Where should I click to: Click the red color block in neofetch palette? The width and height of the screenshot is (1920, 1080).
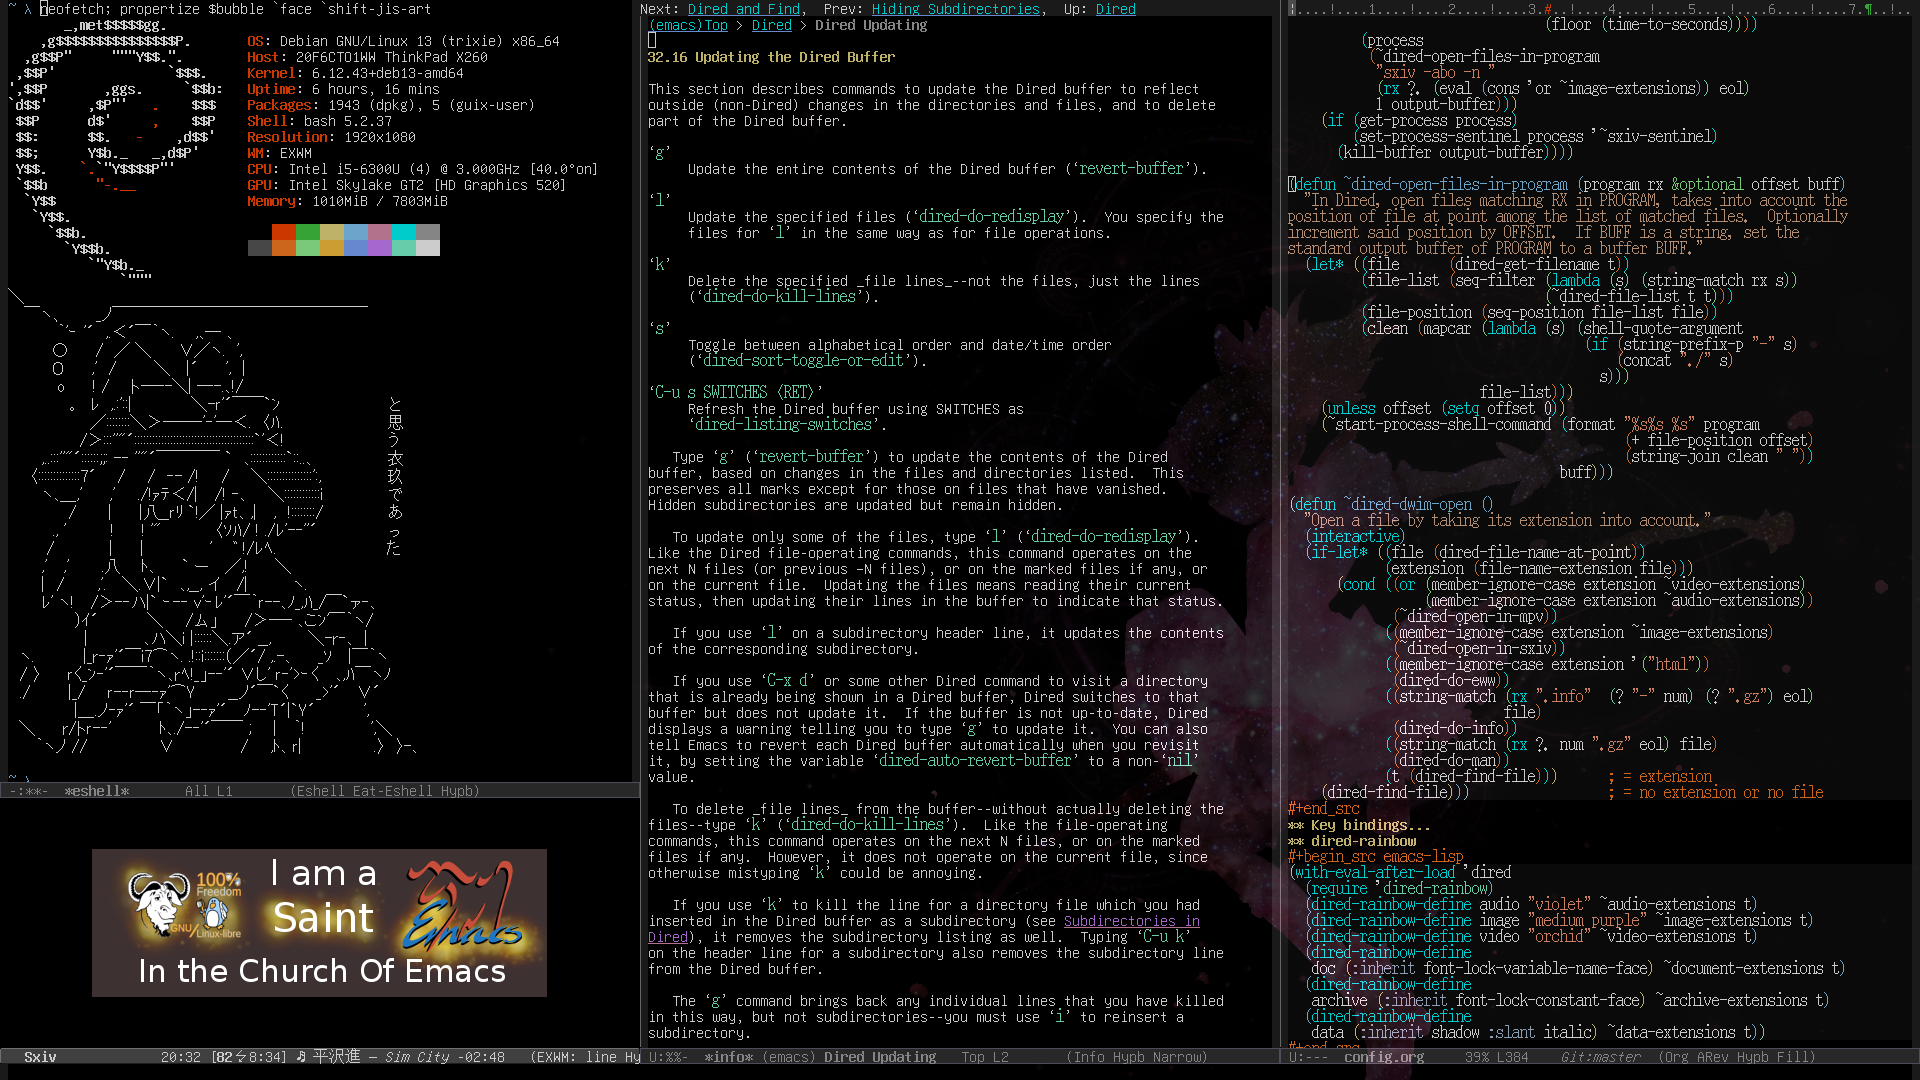(284, 232)
